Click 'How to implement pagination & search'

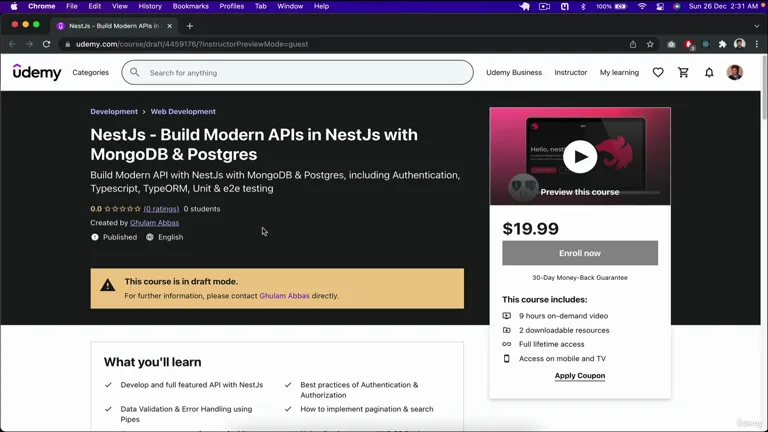[367, 409]
